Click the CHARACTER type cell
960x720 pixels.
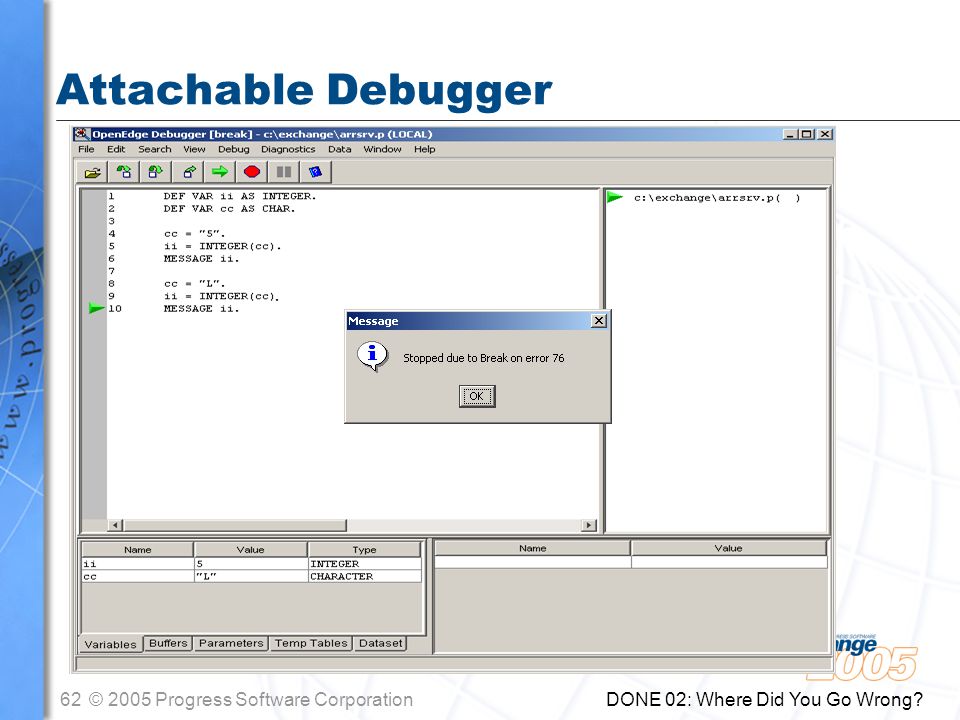pos(364,576)
